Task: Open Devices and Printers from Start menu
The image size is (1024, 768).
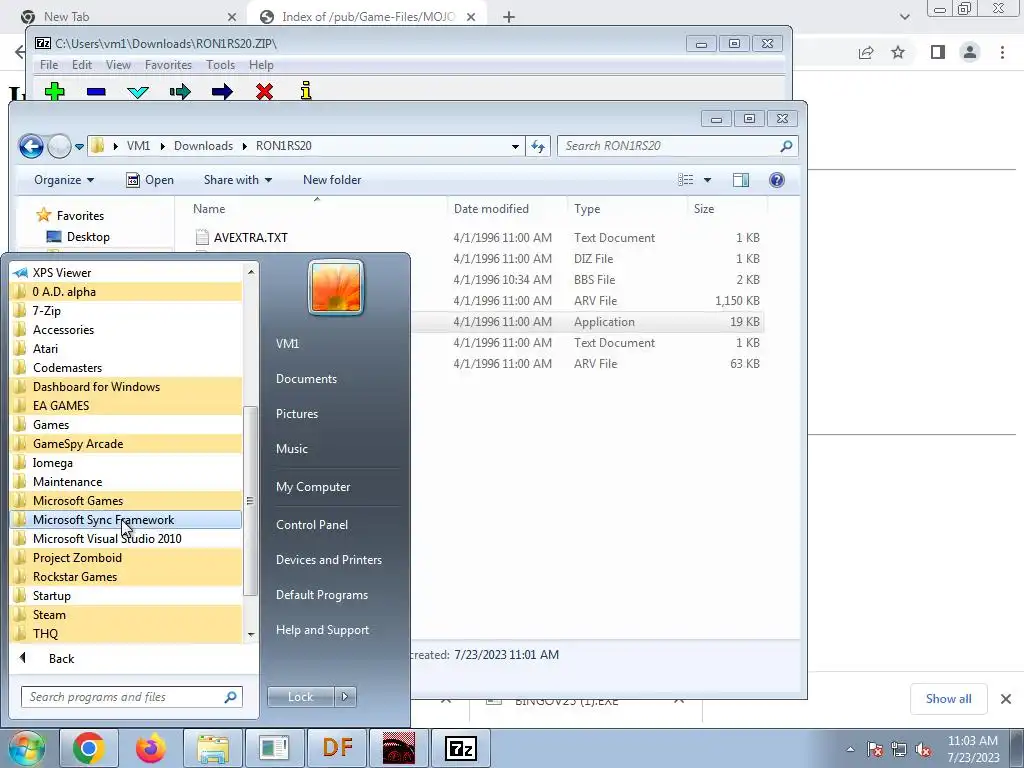Action: pyautogui.click(x=328, y=560)
